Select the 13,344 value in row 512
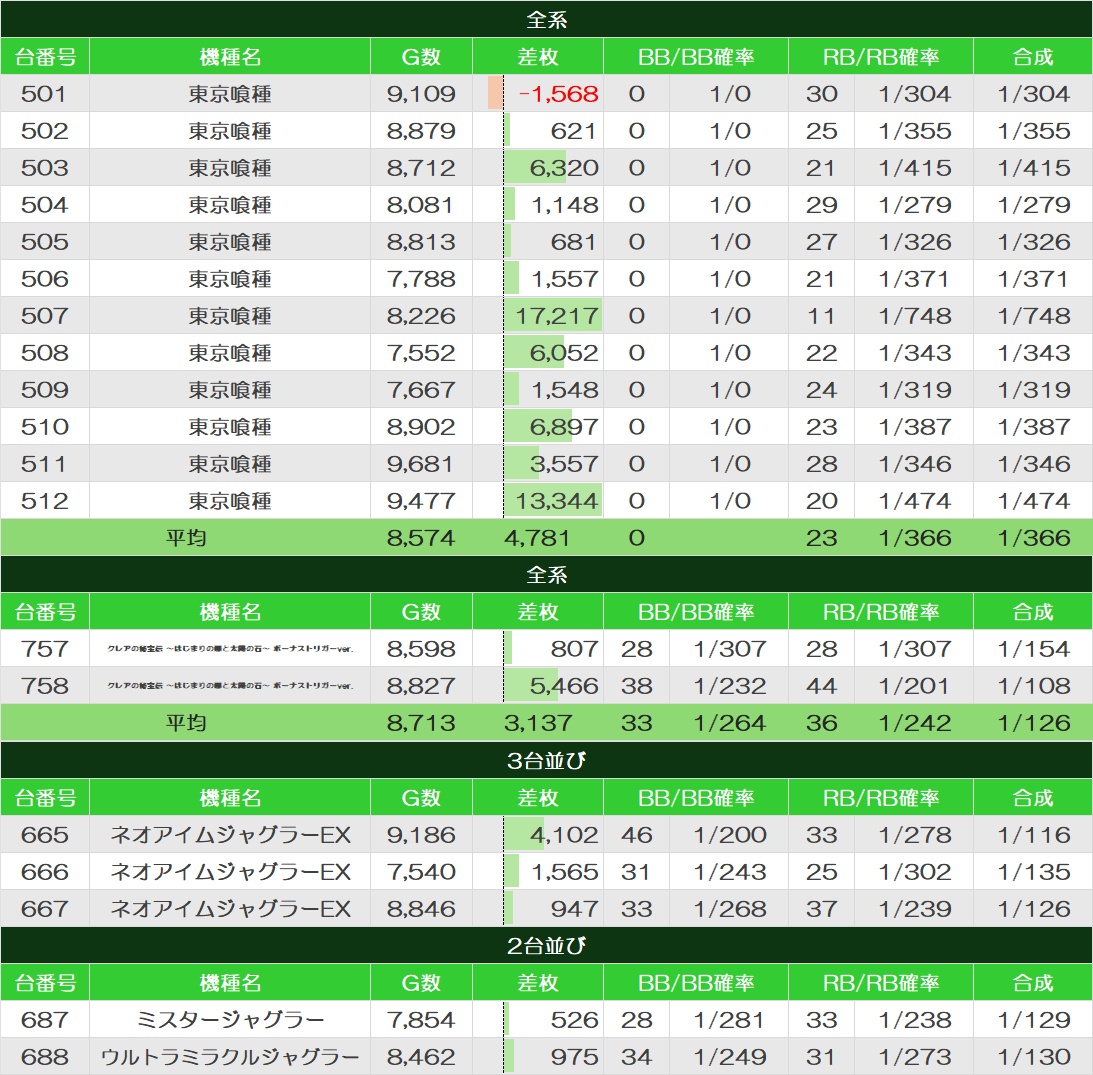 (x=556, y=501)
